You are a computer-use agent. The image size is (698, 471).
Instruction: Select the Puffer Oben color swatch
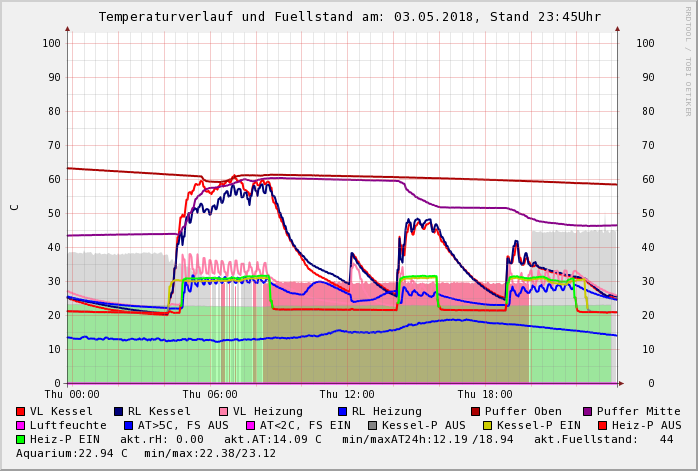476,411
